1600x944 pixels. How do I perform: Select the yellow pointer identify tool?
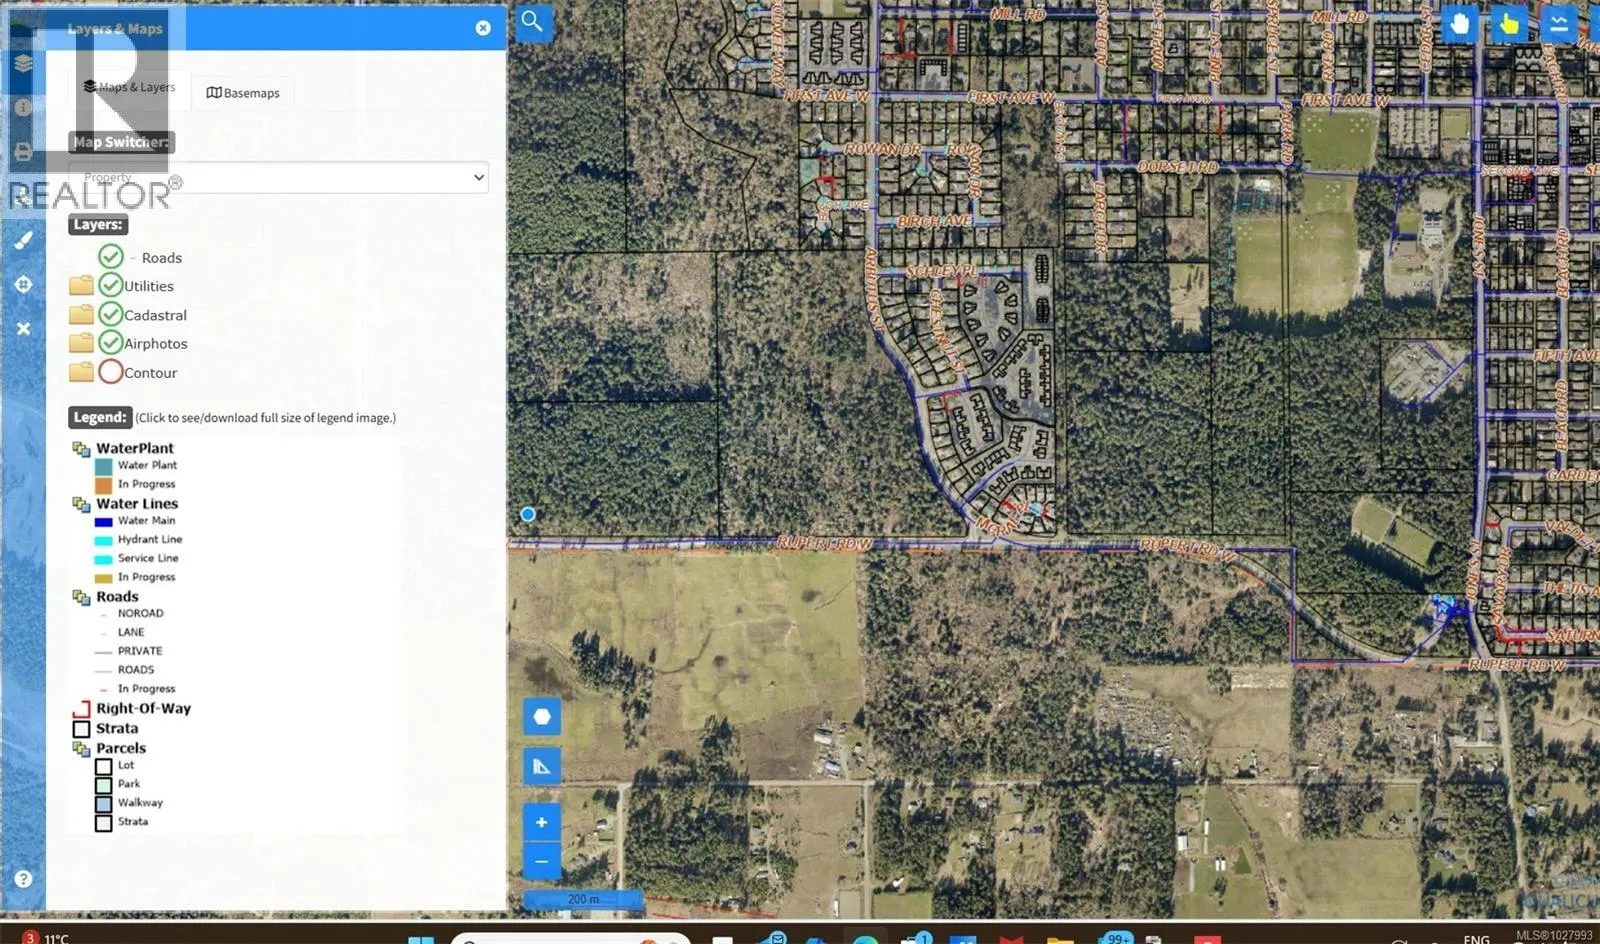pyautogui.click(x=1509, y=23)
